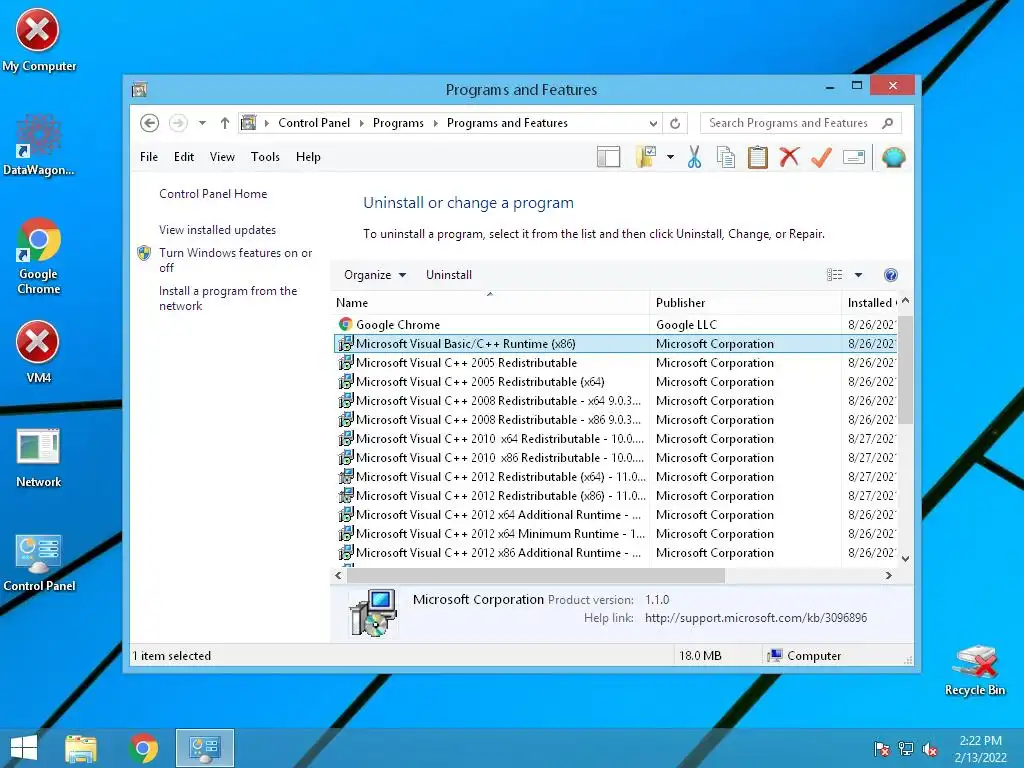Click the change view list icon
1024x768 pixels.
tap(835, 275)
